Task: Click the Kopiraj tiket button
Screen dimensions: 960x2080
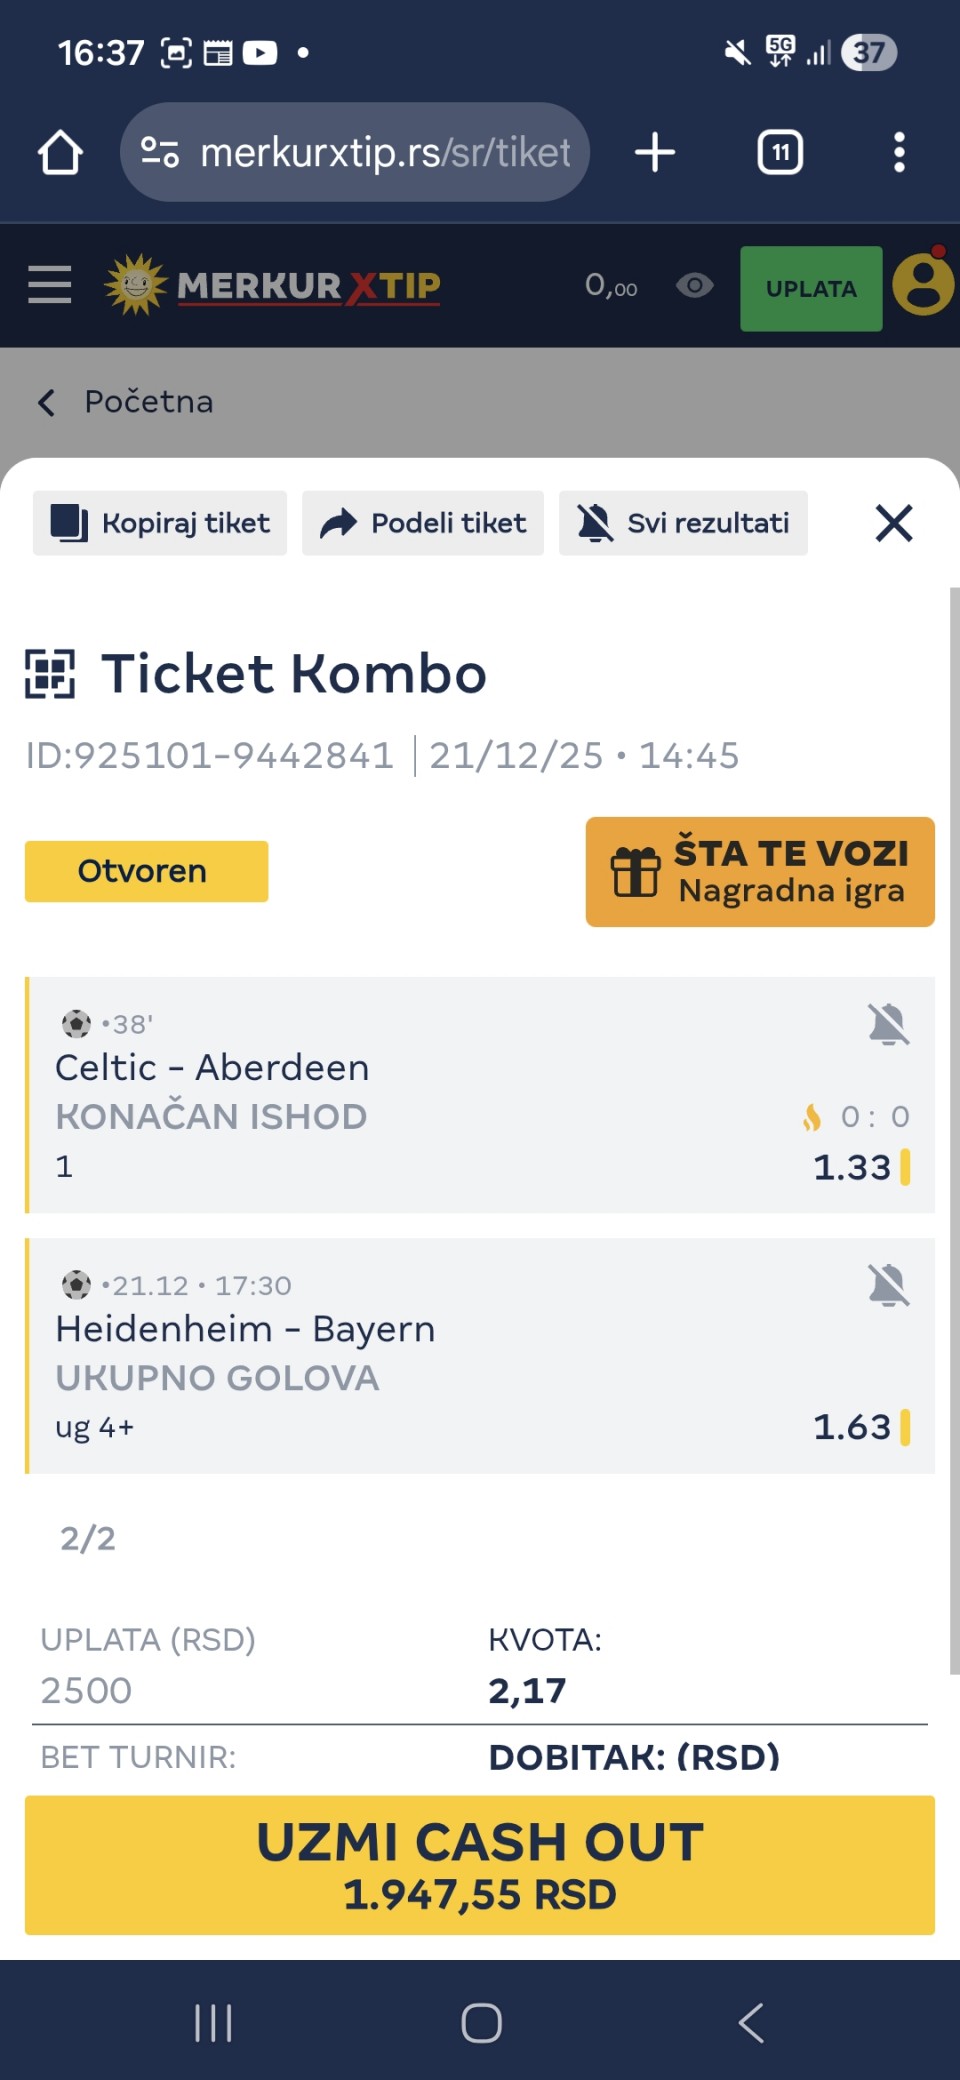Action: click(160, 523)
